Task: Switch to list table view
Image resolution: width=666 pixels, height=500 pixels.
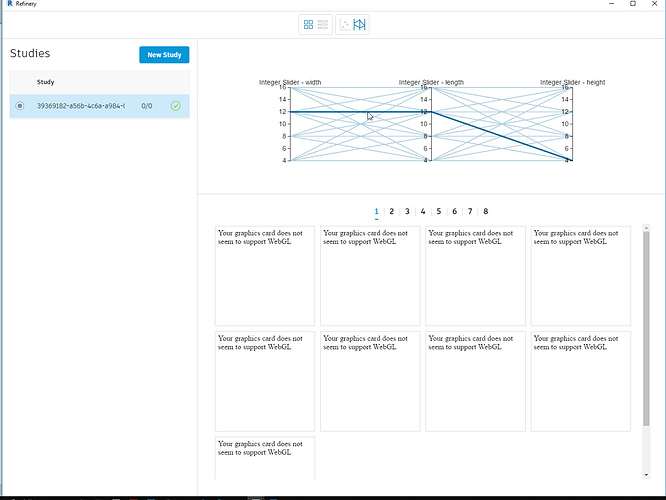Action: (x=323, y=25)
